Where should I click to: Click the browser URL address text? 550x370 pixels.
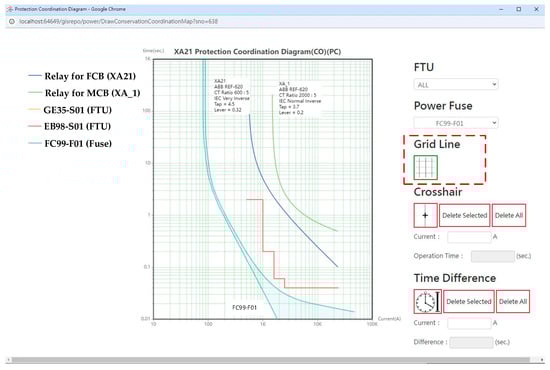coord(118,21)
